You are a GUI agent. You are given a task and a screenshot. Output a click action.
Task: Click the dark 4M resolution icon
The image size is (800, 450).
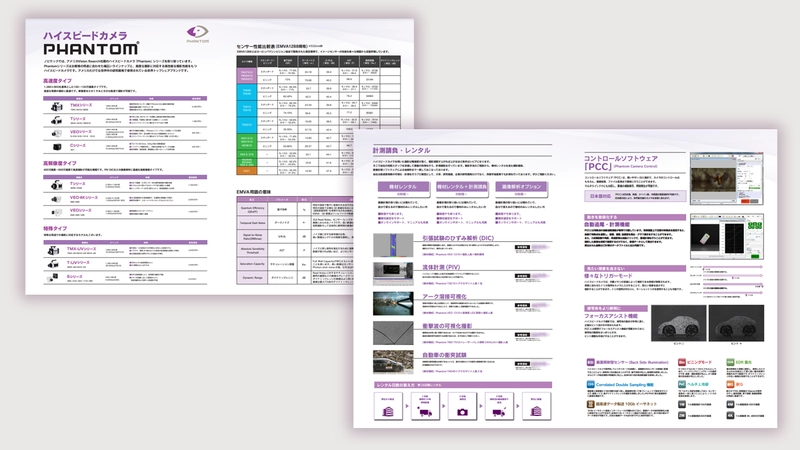click(730, 404)
